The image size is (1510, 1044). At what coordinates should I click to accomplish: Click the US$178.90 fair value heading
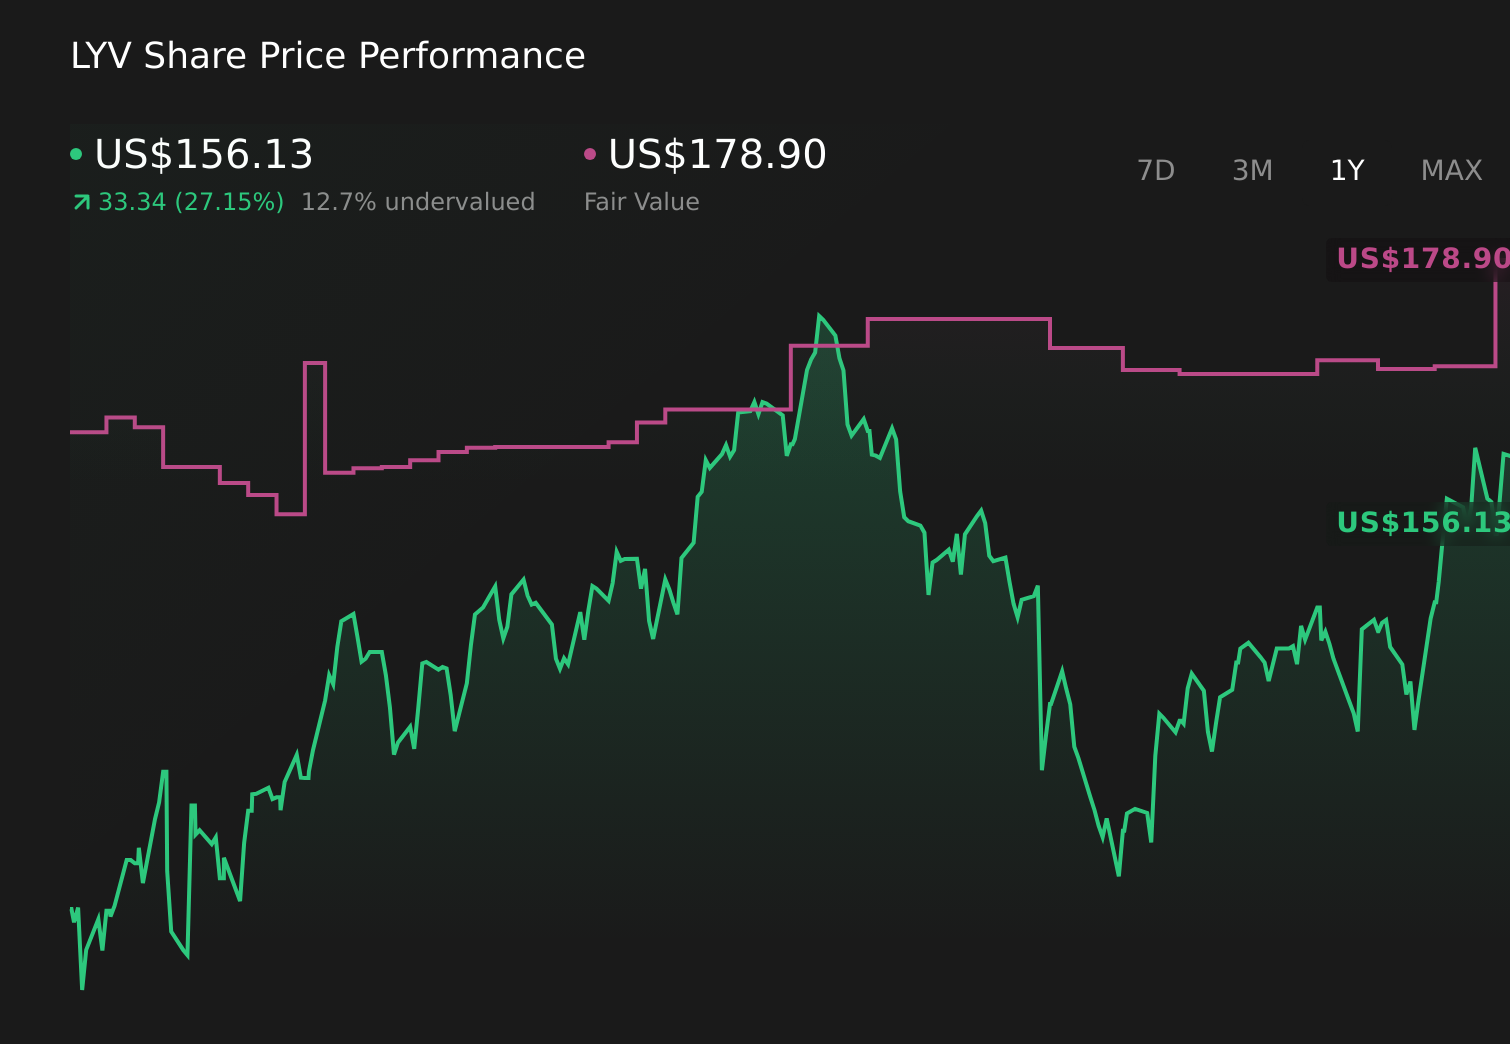(716, 153)
